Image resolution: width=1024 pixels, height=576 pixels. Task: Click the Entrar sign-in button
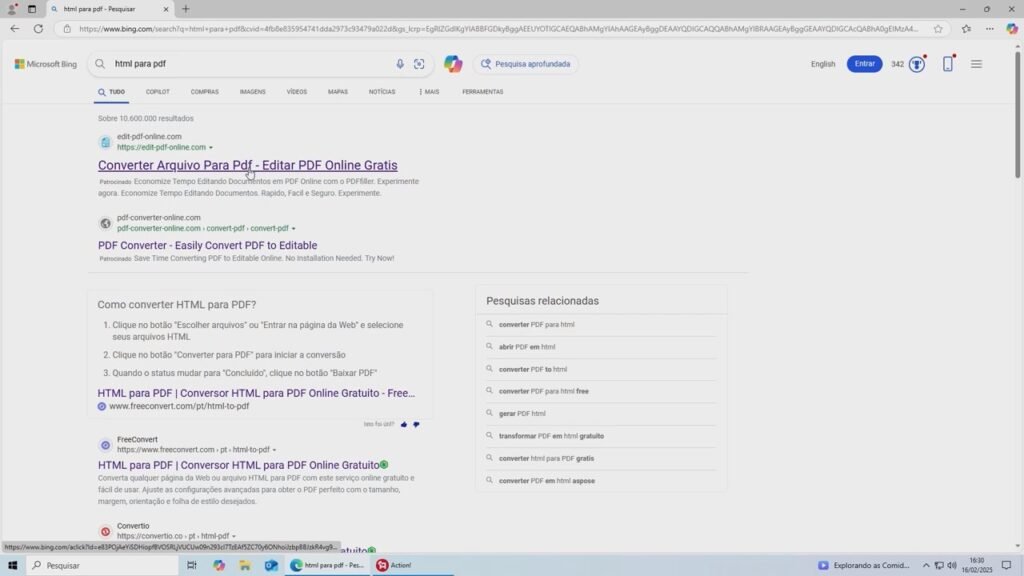(864, 64)
